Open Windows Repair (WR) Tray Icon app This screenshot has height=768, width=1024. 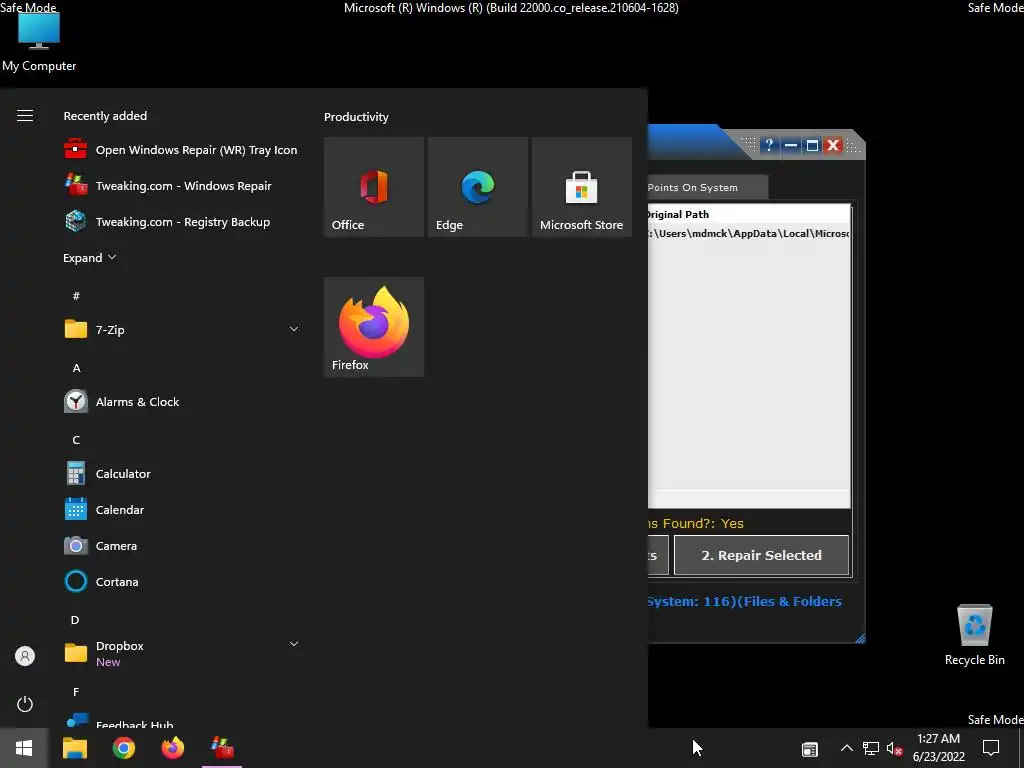(180, 150)
